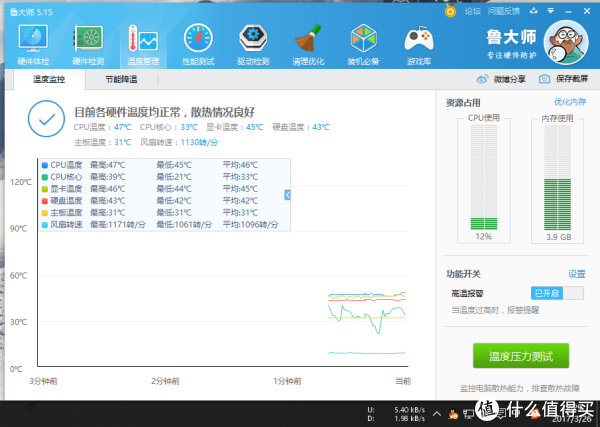Click 平均:1096转/分 in legend

(x=251, y=225)
